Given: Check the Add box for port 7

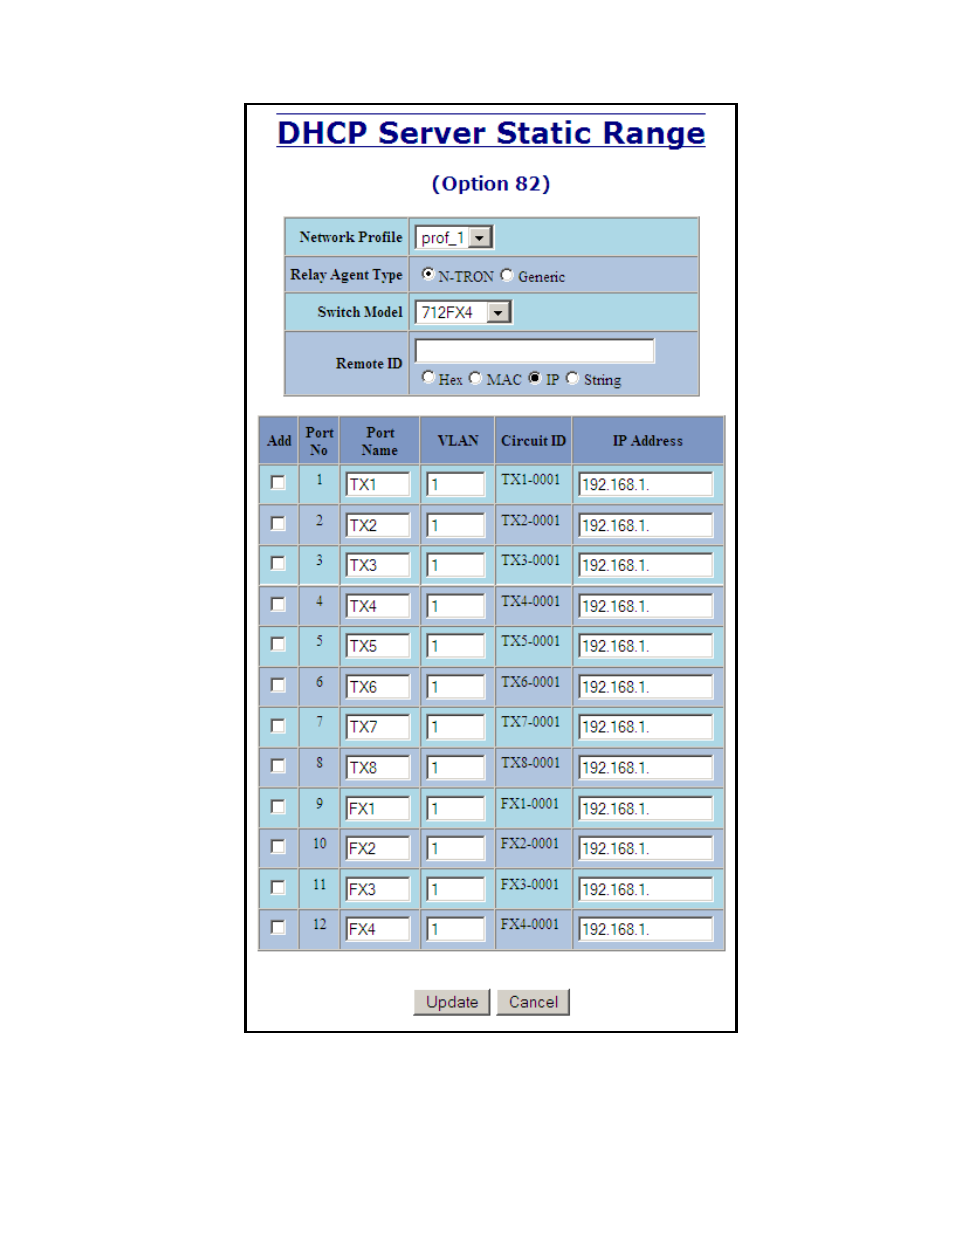Looking at the screenshot, I should pos(278,725).
